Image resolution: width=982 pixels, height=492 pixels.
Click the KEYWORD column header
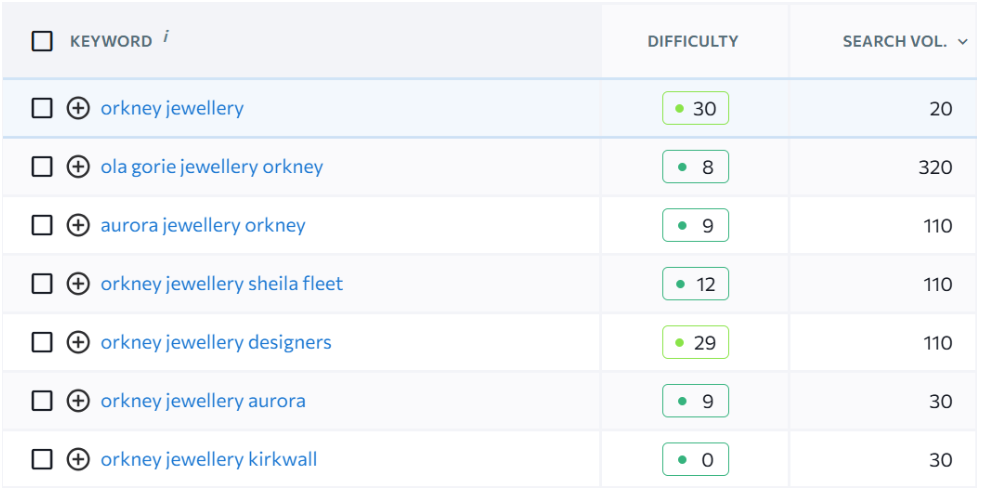point(111,42)
